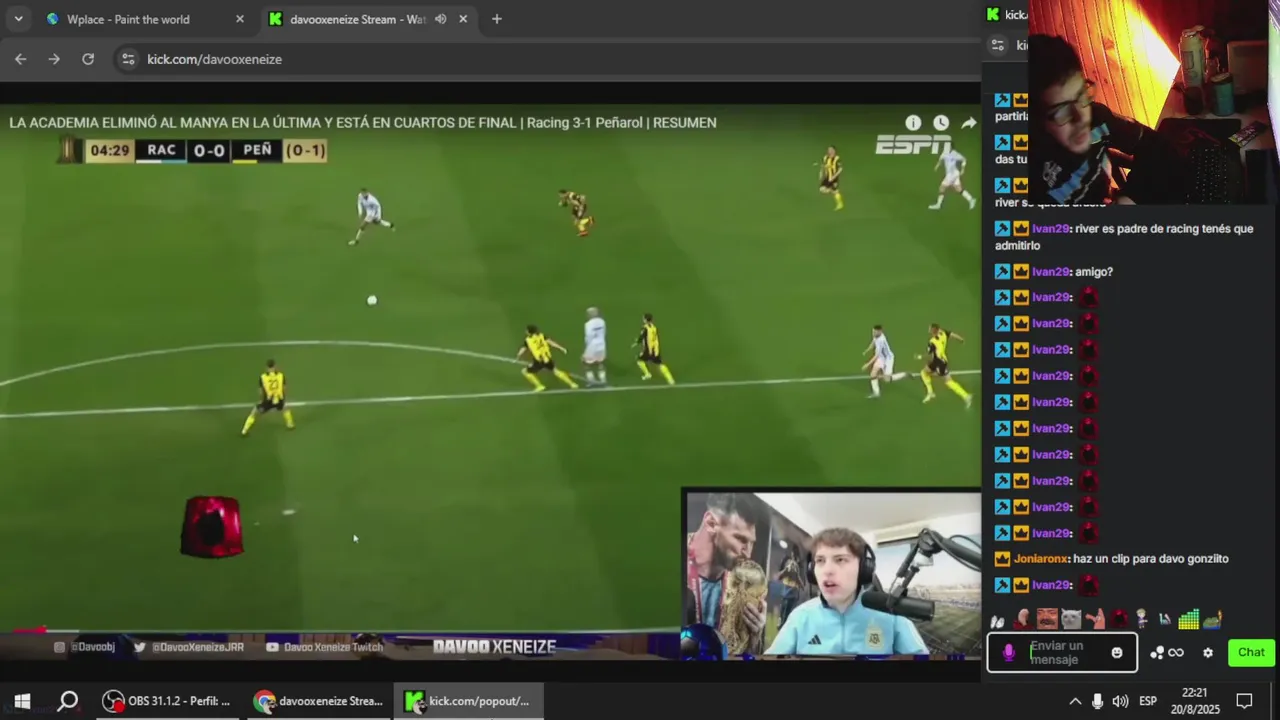This screenshot has height=720, width=1280.
Task: Click the ivan29 username in 'amigo?' message
Action: pos(1051,272)
